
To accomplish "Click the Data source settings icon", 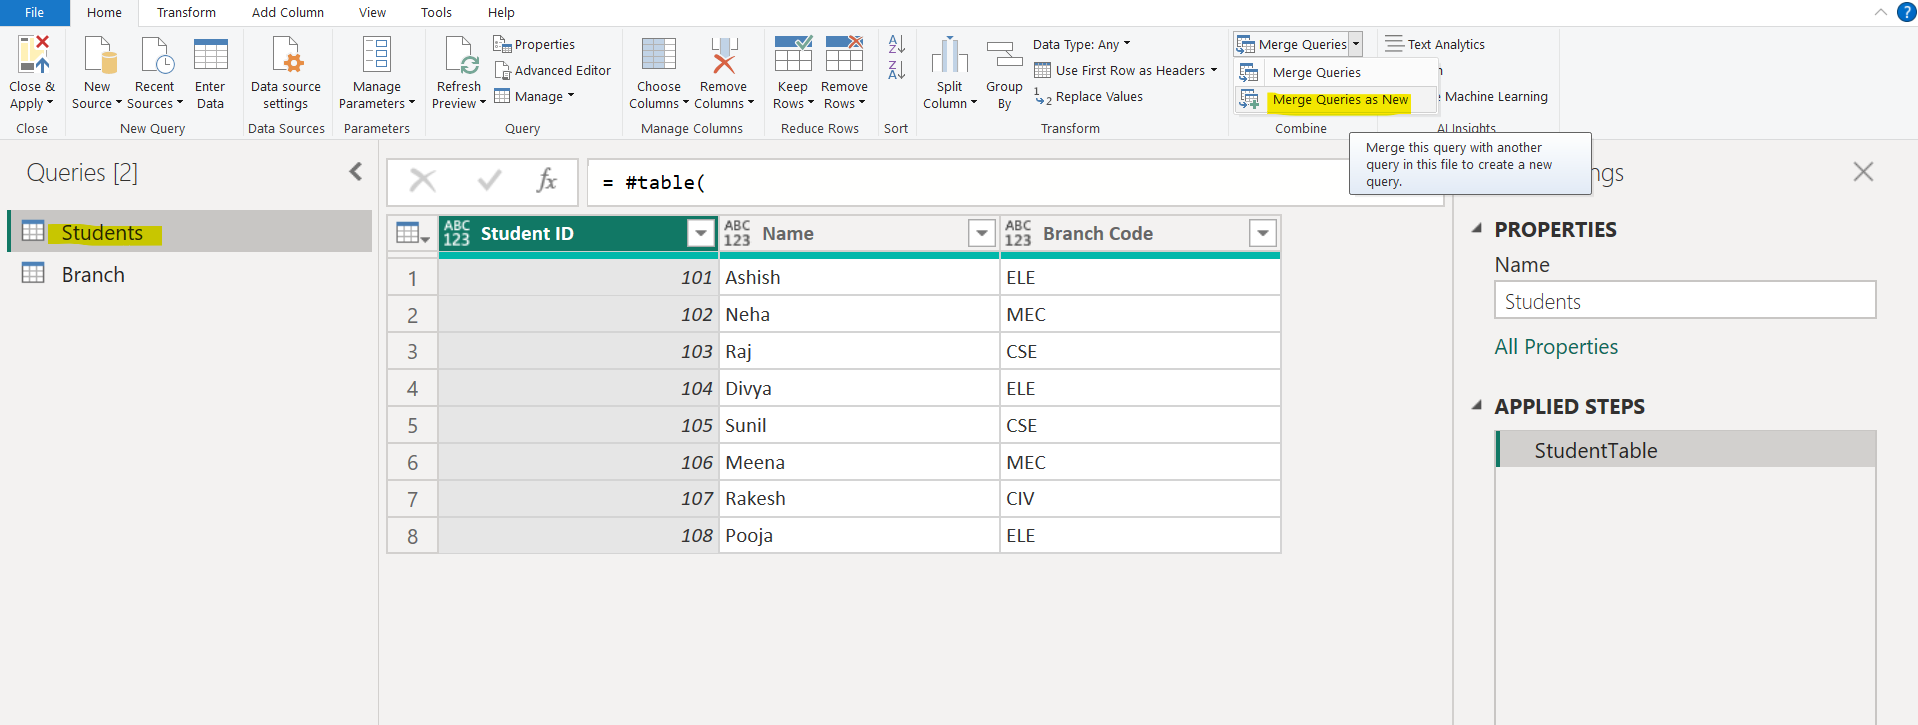I will click(x=286, y=56).
